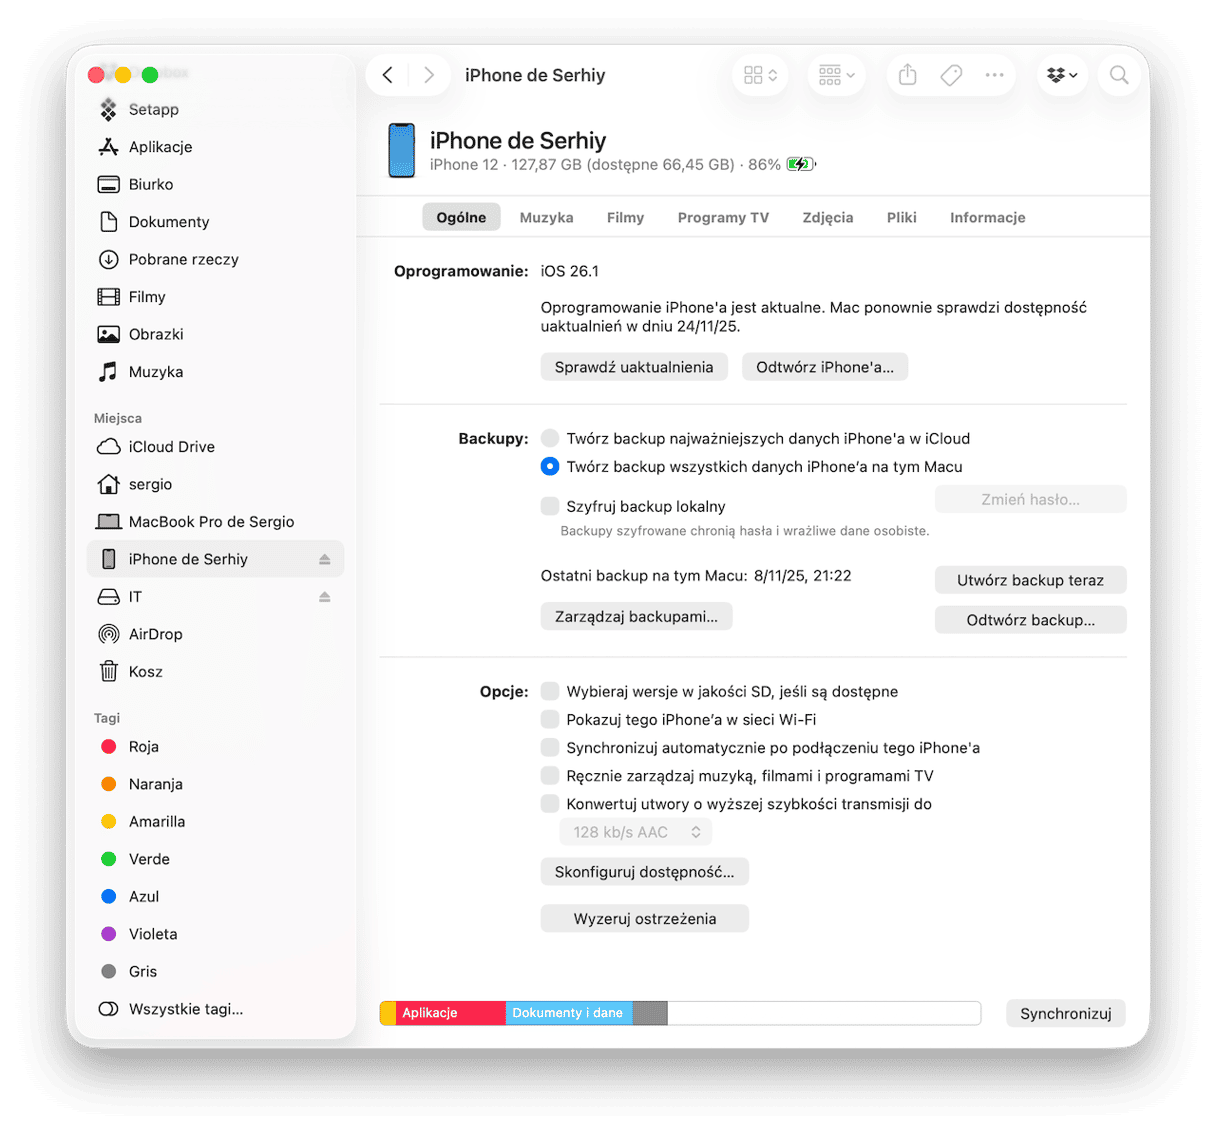Screen dimensions: 1216x1135
Task: Open the Kosz (Trash) from the sidebar
Action: pos(146,671)
